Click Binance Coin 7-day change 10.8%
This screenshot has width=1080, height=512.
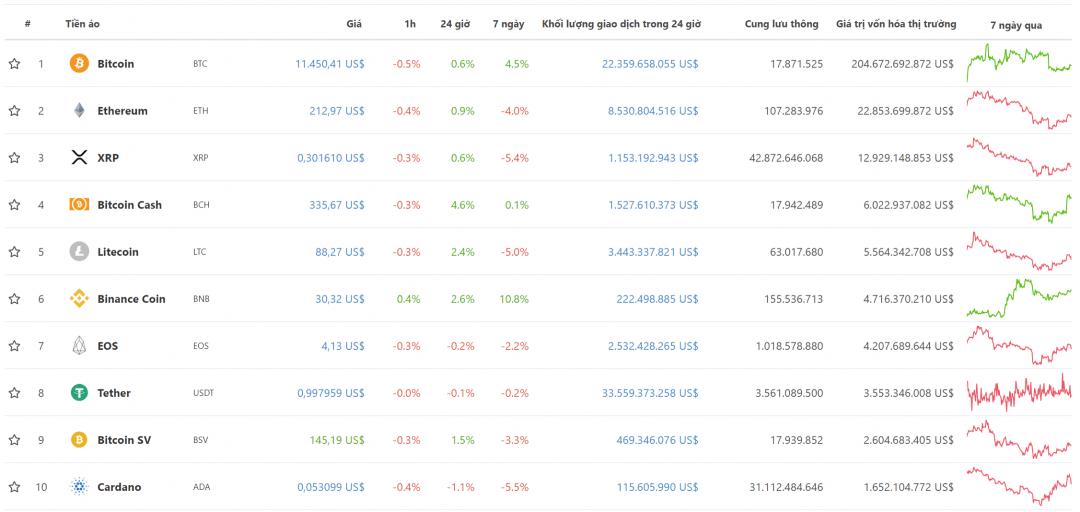[x=512, y=298]
